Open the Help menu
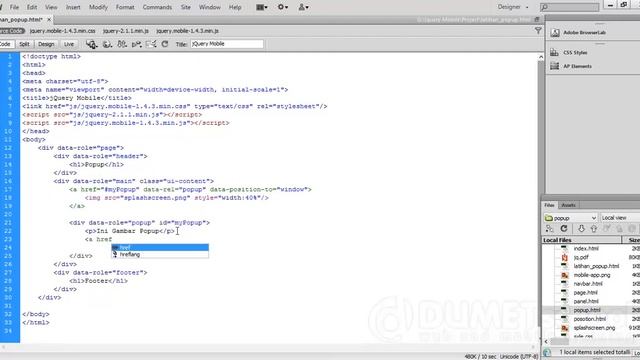 click(235, 7)
